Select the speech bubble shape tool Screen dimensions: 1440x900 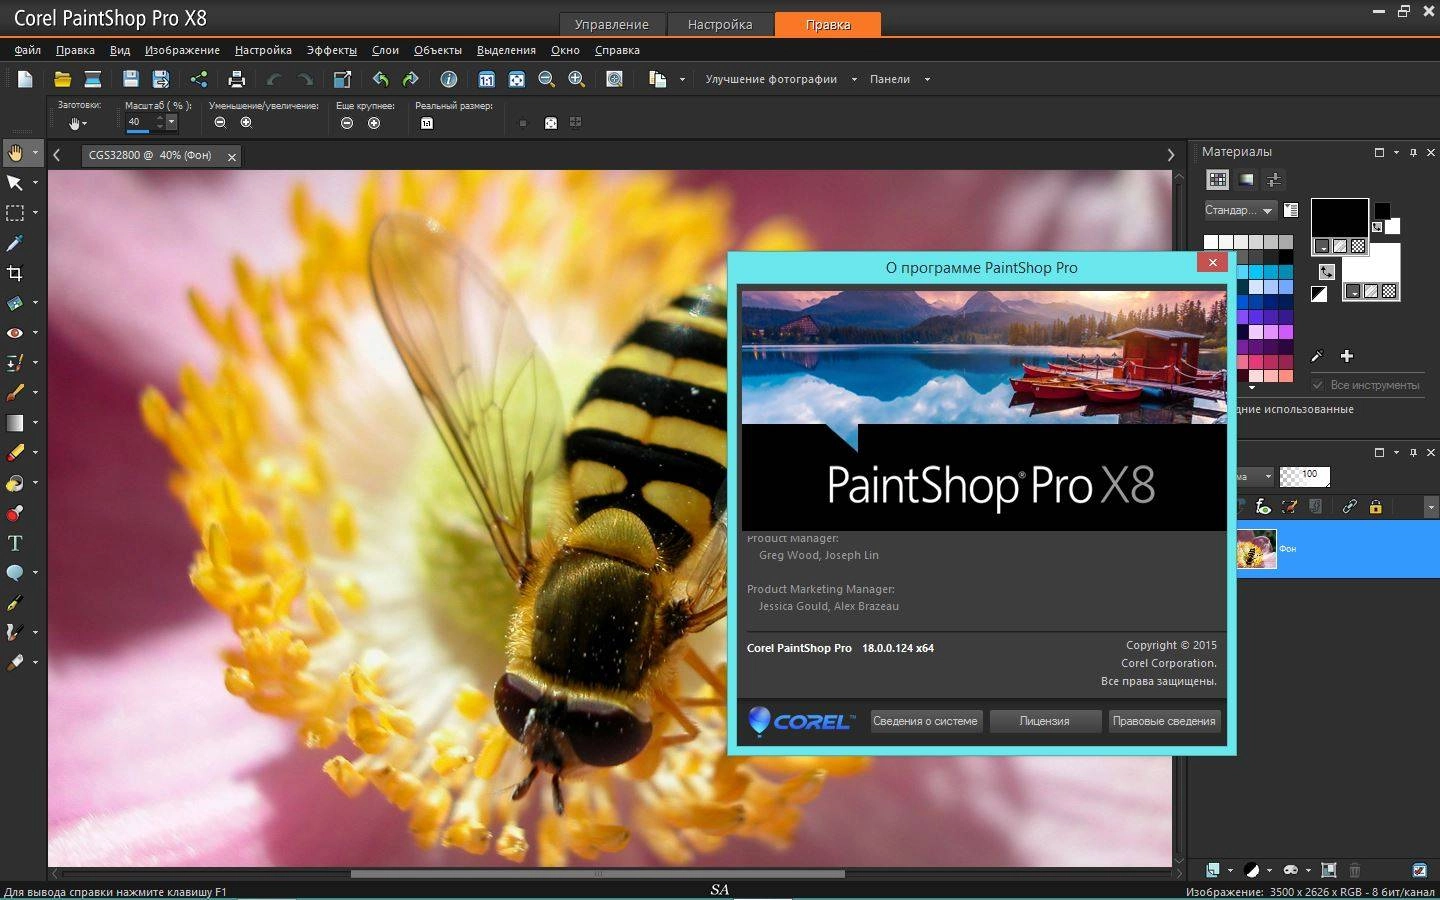point(15,573)
